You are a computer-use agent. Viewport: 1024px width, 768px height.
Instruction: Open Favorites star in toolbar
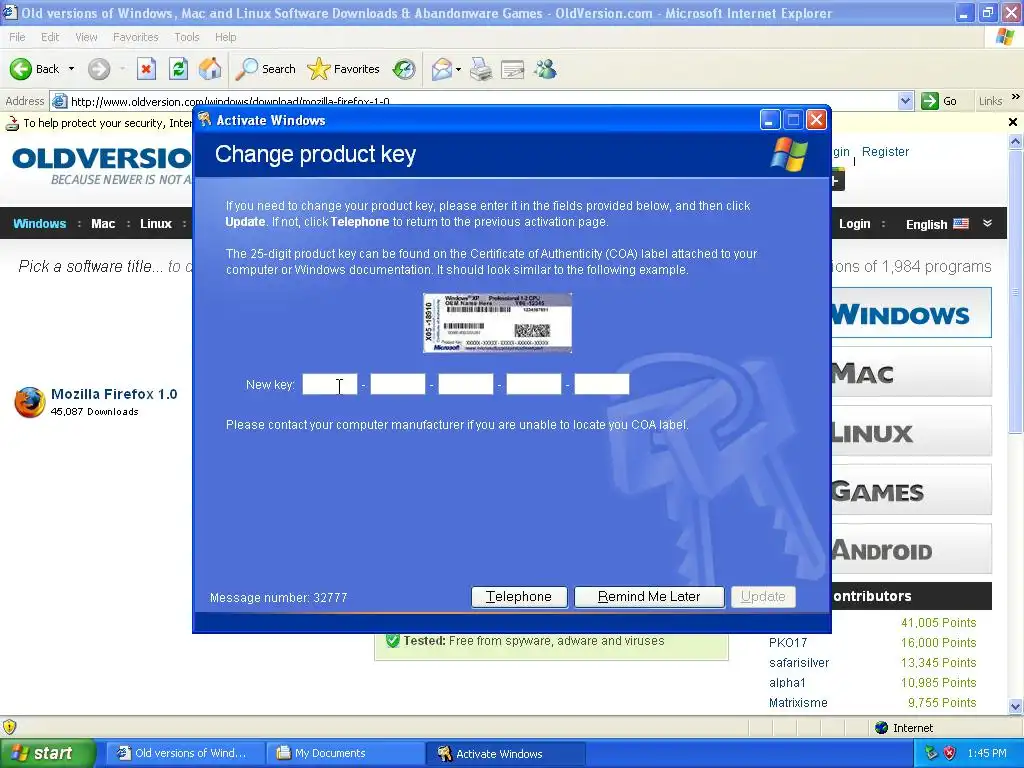click(x=344, y=69)
